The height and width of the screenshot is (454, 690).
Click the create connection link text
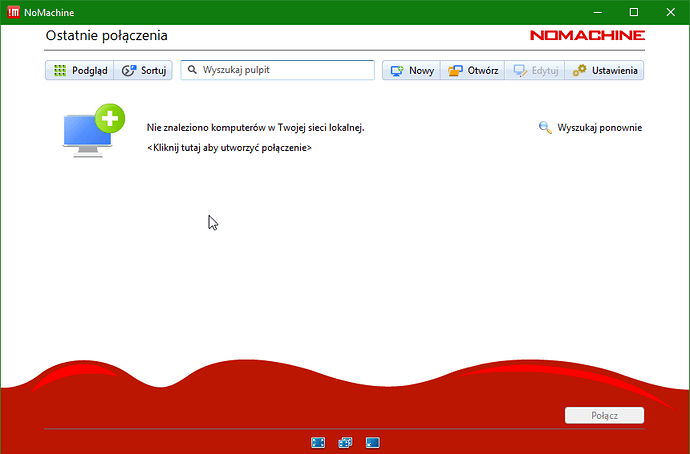tap(229, 147)
